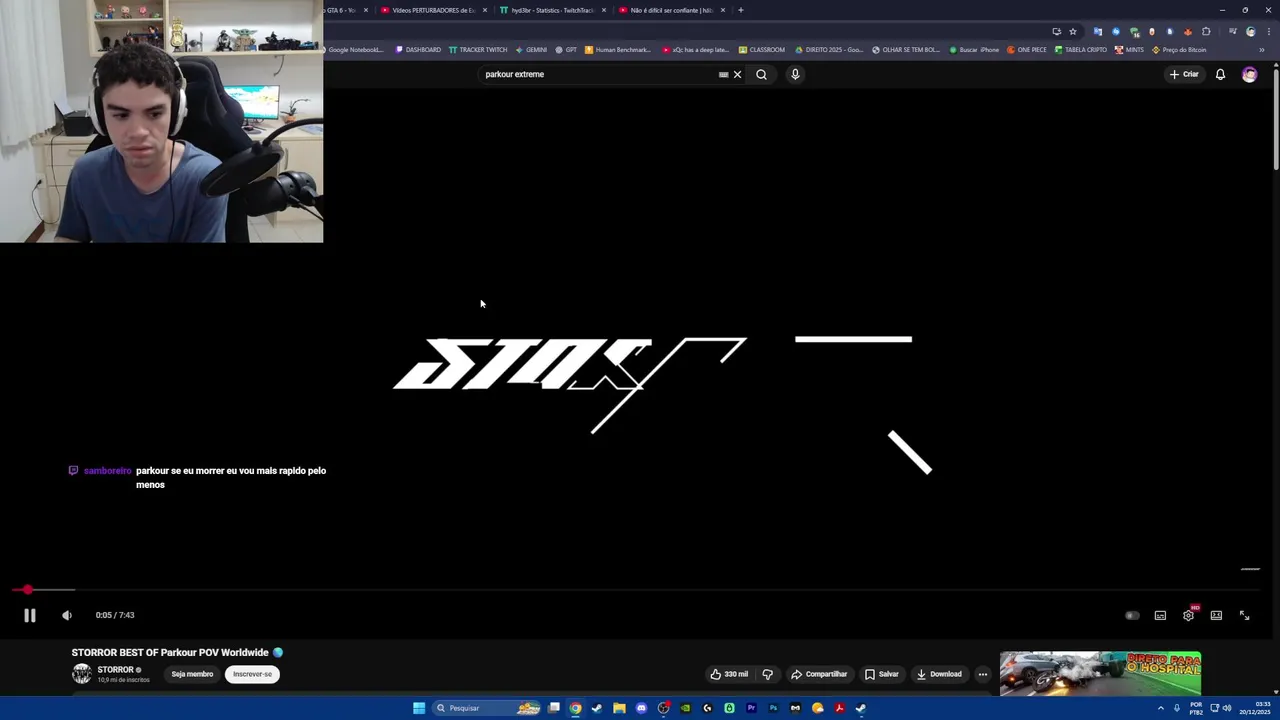Screen dimensions: 1280x720
Task: Enter fullscreen mode
Action: pyautogui.click(x=1244, y=616)
